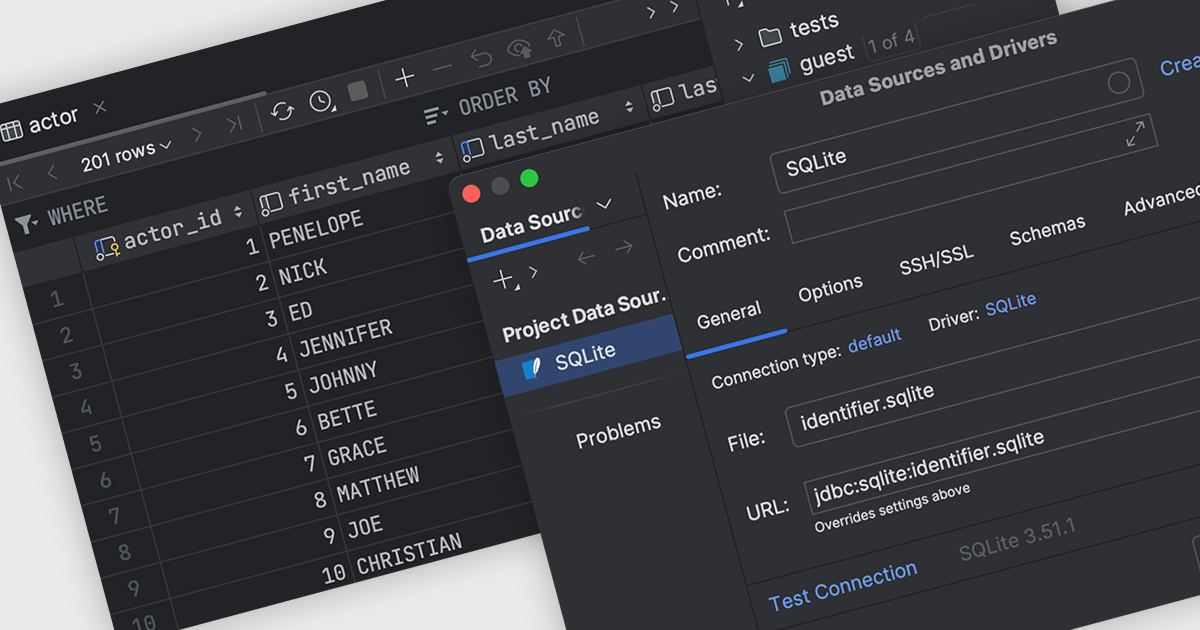
Task: Open the Advanced tab
Action: coord(1161,199)
